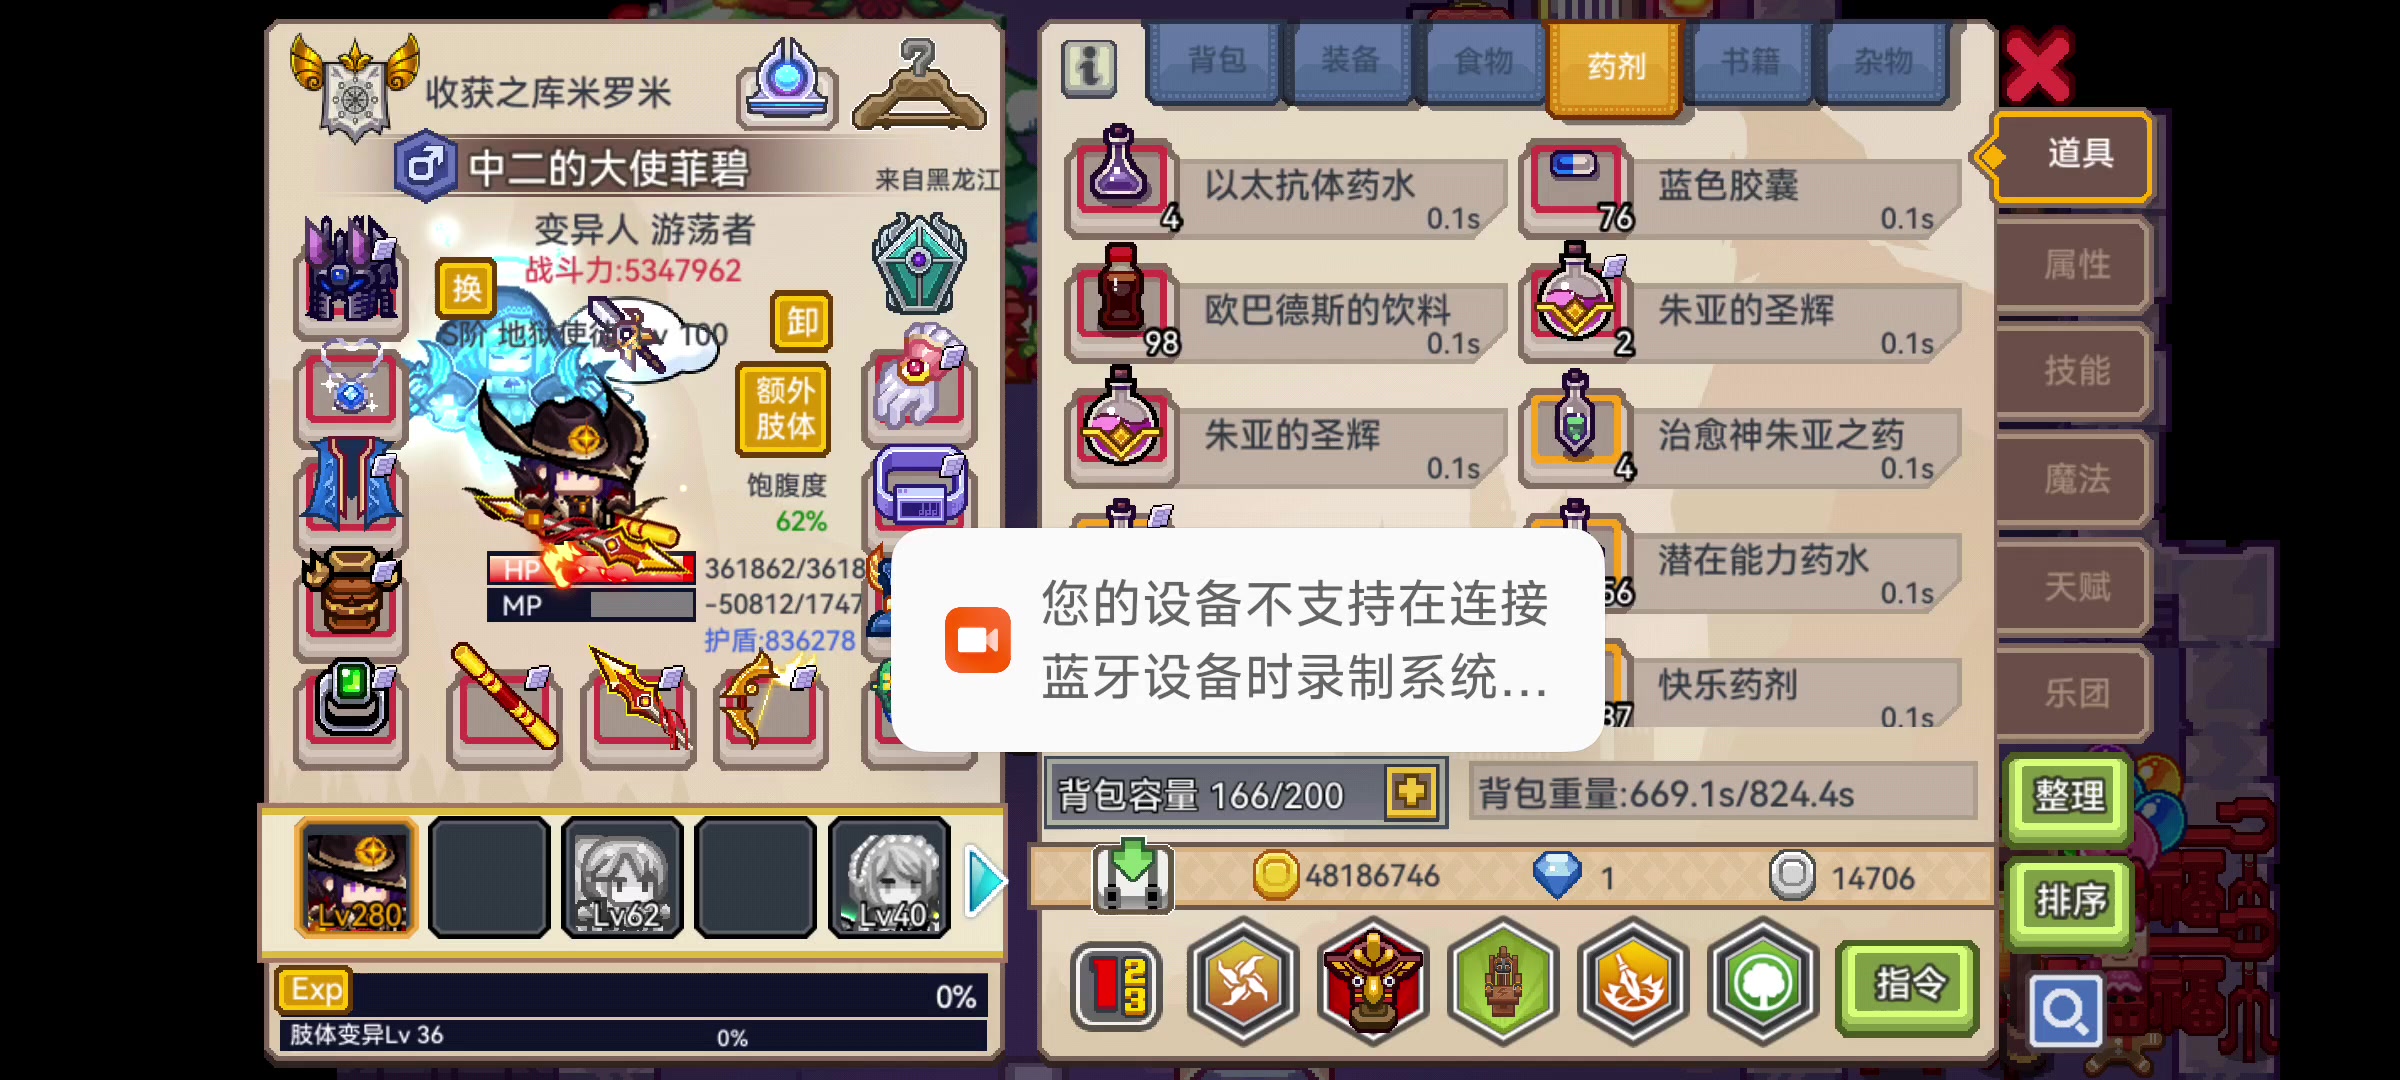The image size is (2400, 1080).
Task: Click the 整理 organize button
Action: point(2069,796)
